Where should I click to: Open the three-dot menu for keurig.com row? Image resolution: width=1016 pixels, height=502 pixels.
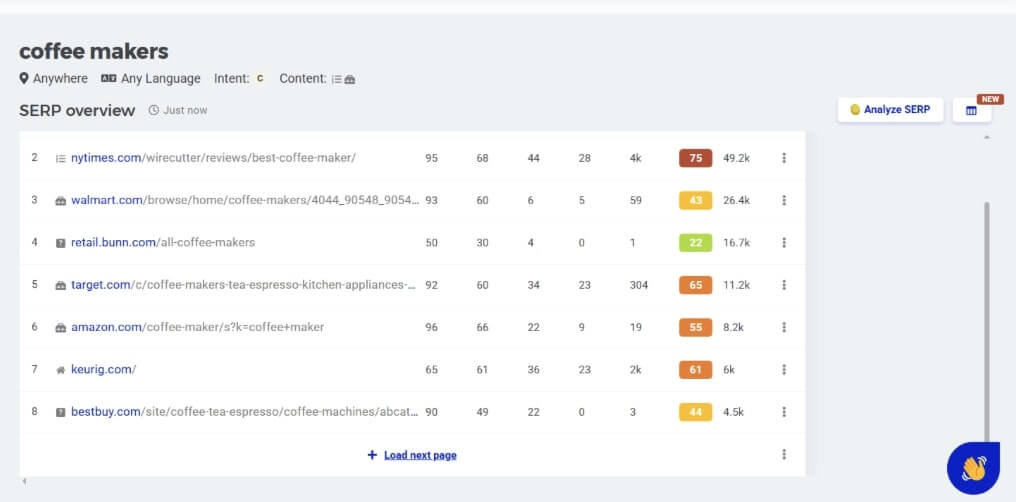[784, 370]
